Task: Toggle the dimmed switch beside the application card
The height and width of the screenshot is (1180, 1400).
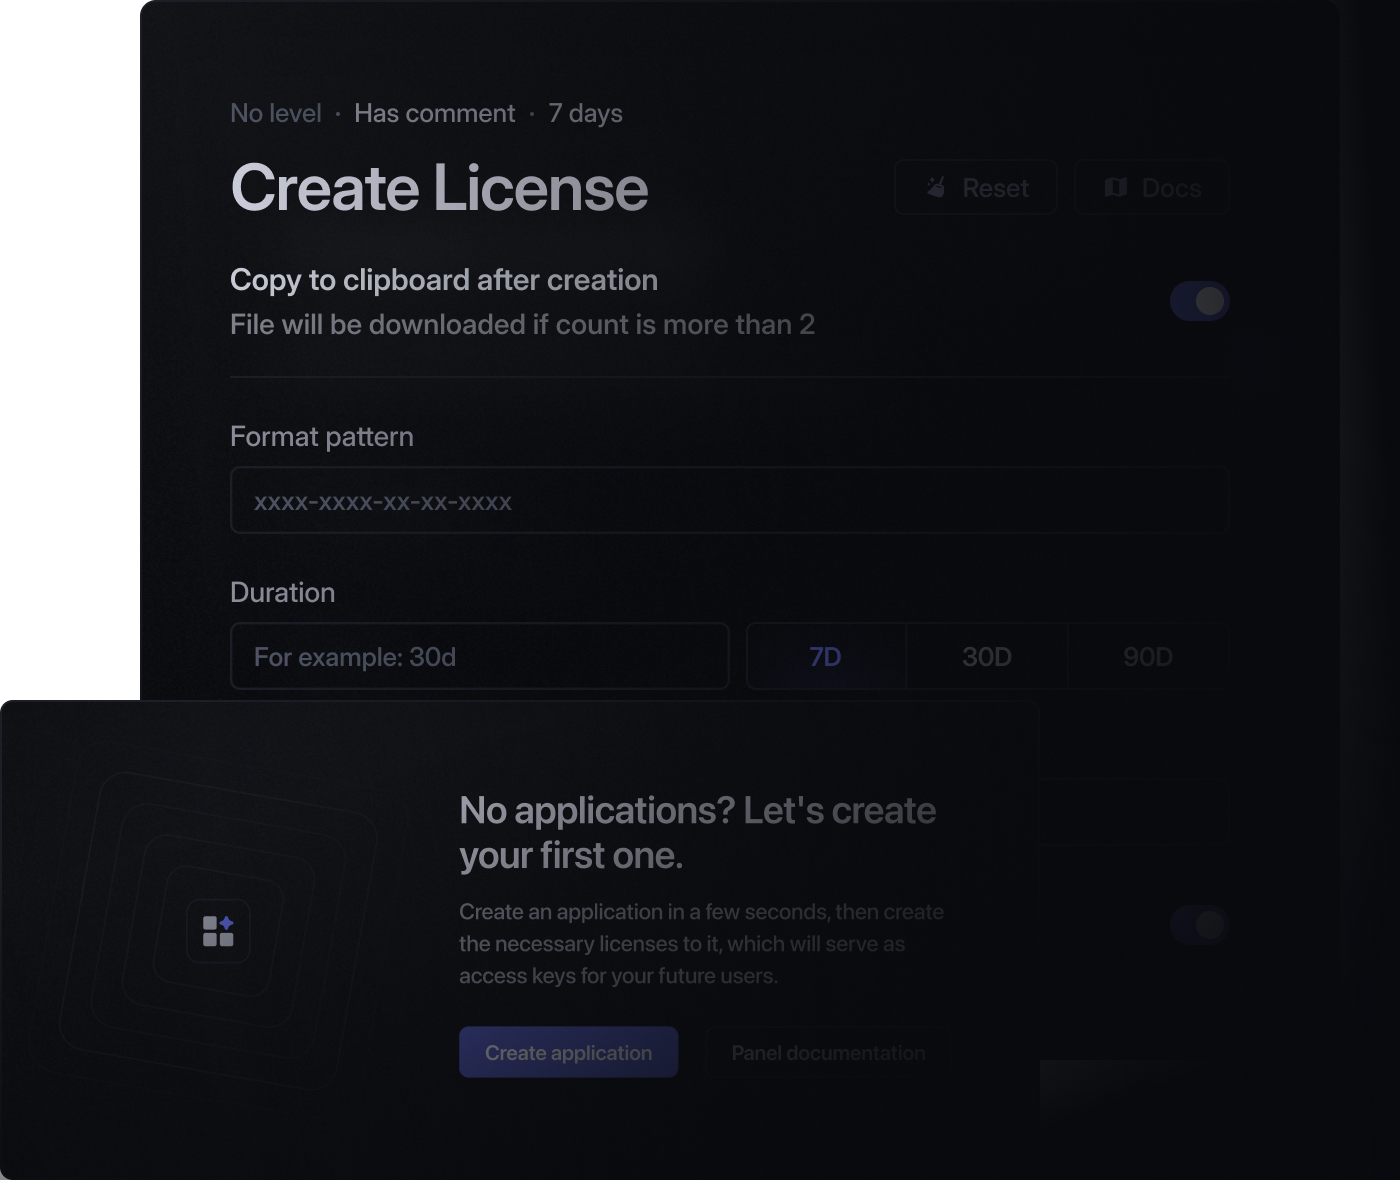Action: pyautogui.click(x=1199, y=925)
